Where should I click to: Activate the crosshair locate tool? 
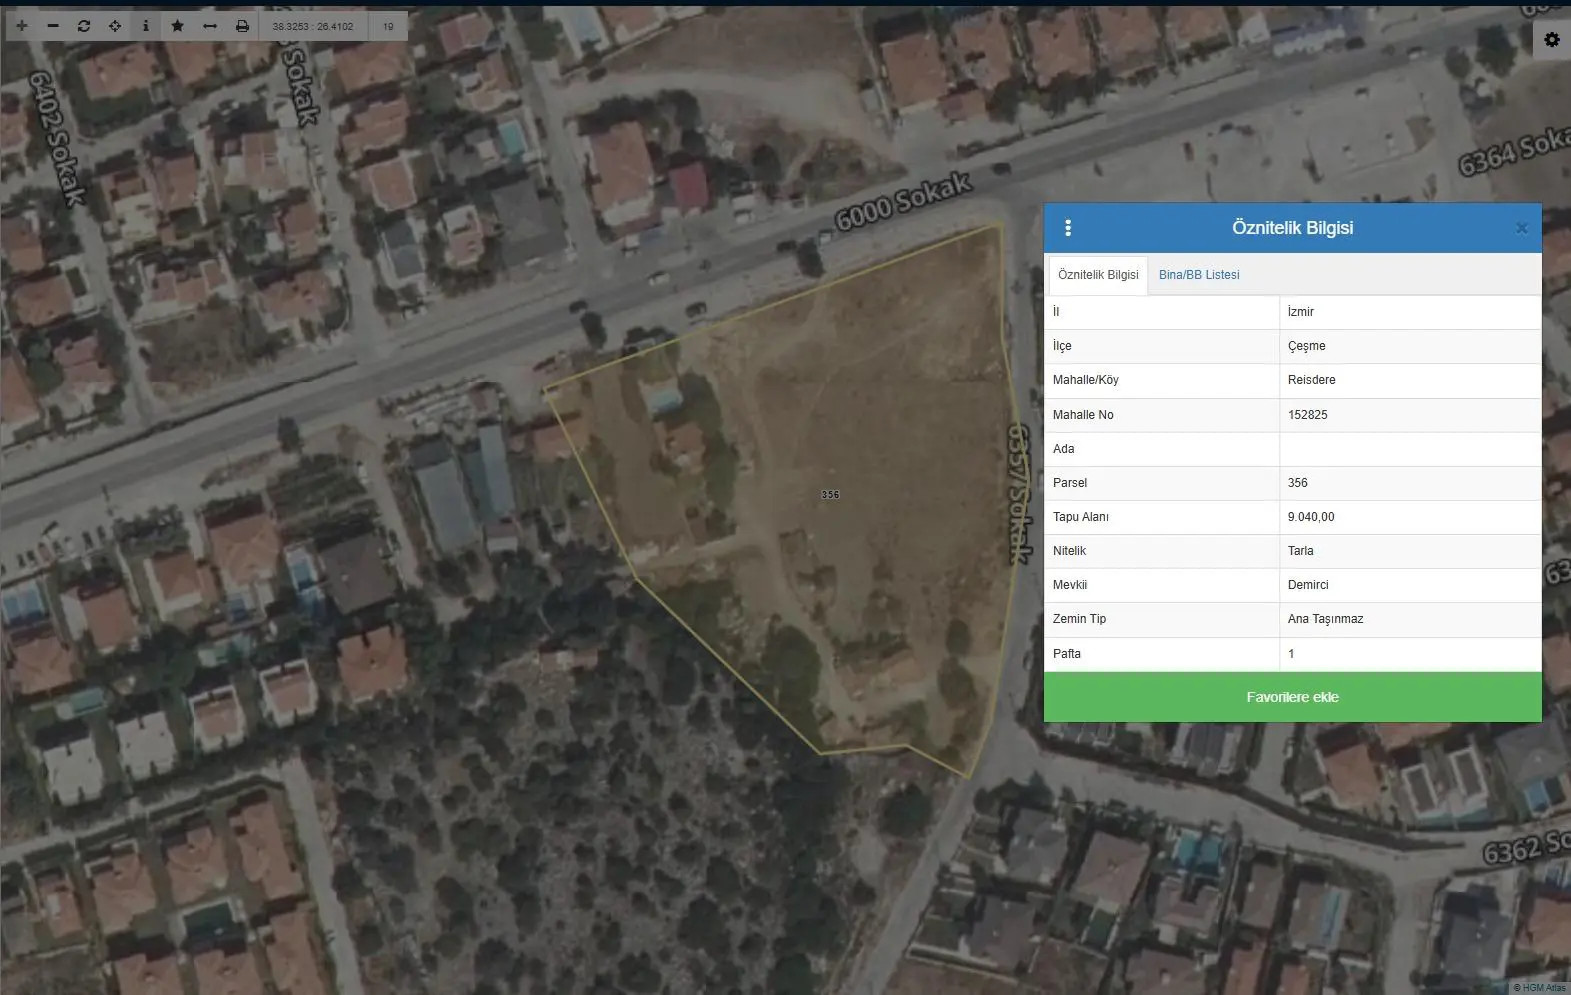(115, 26)
